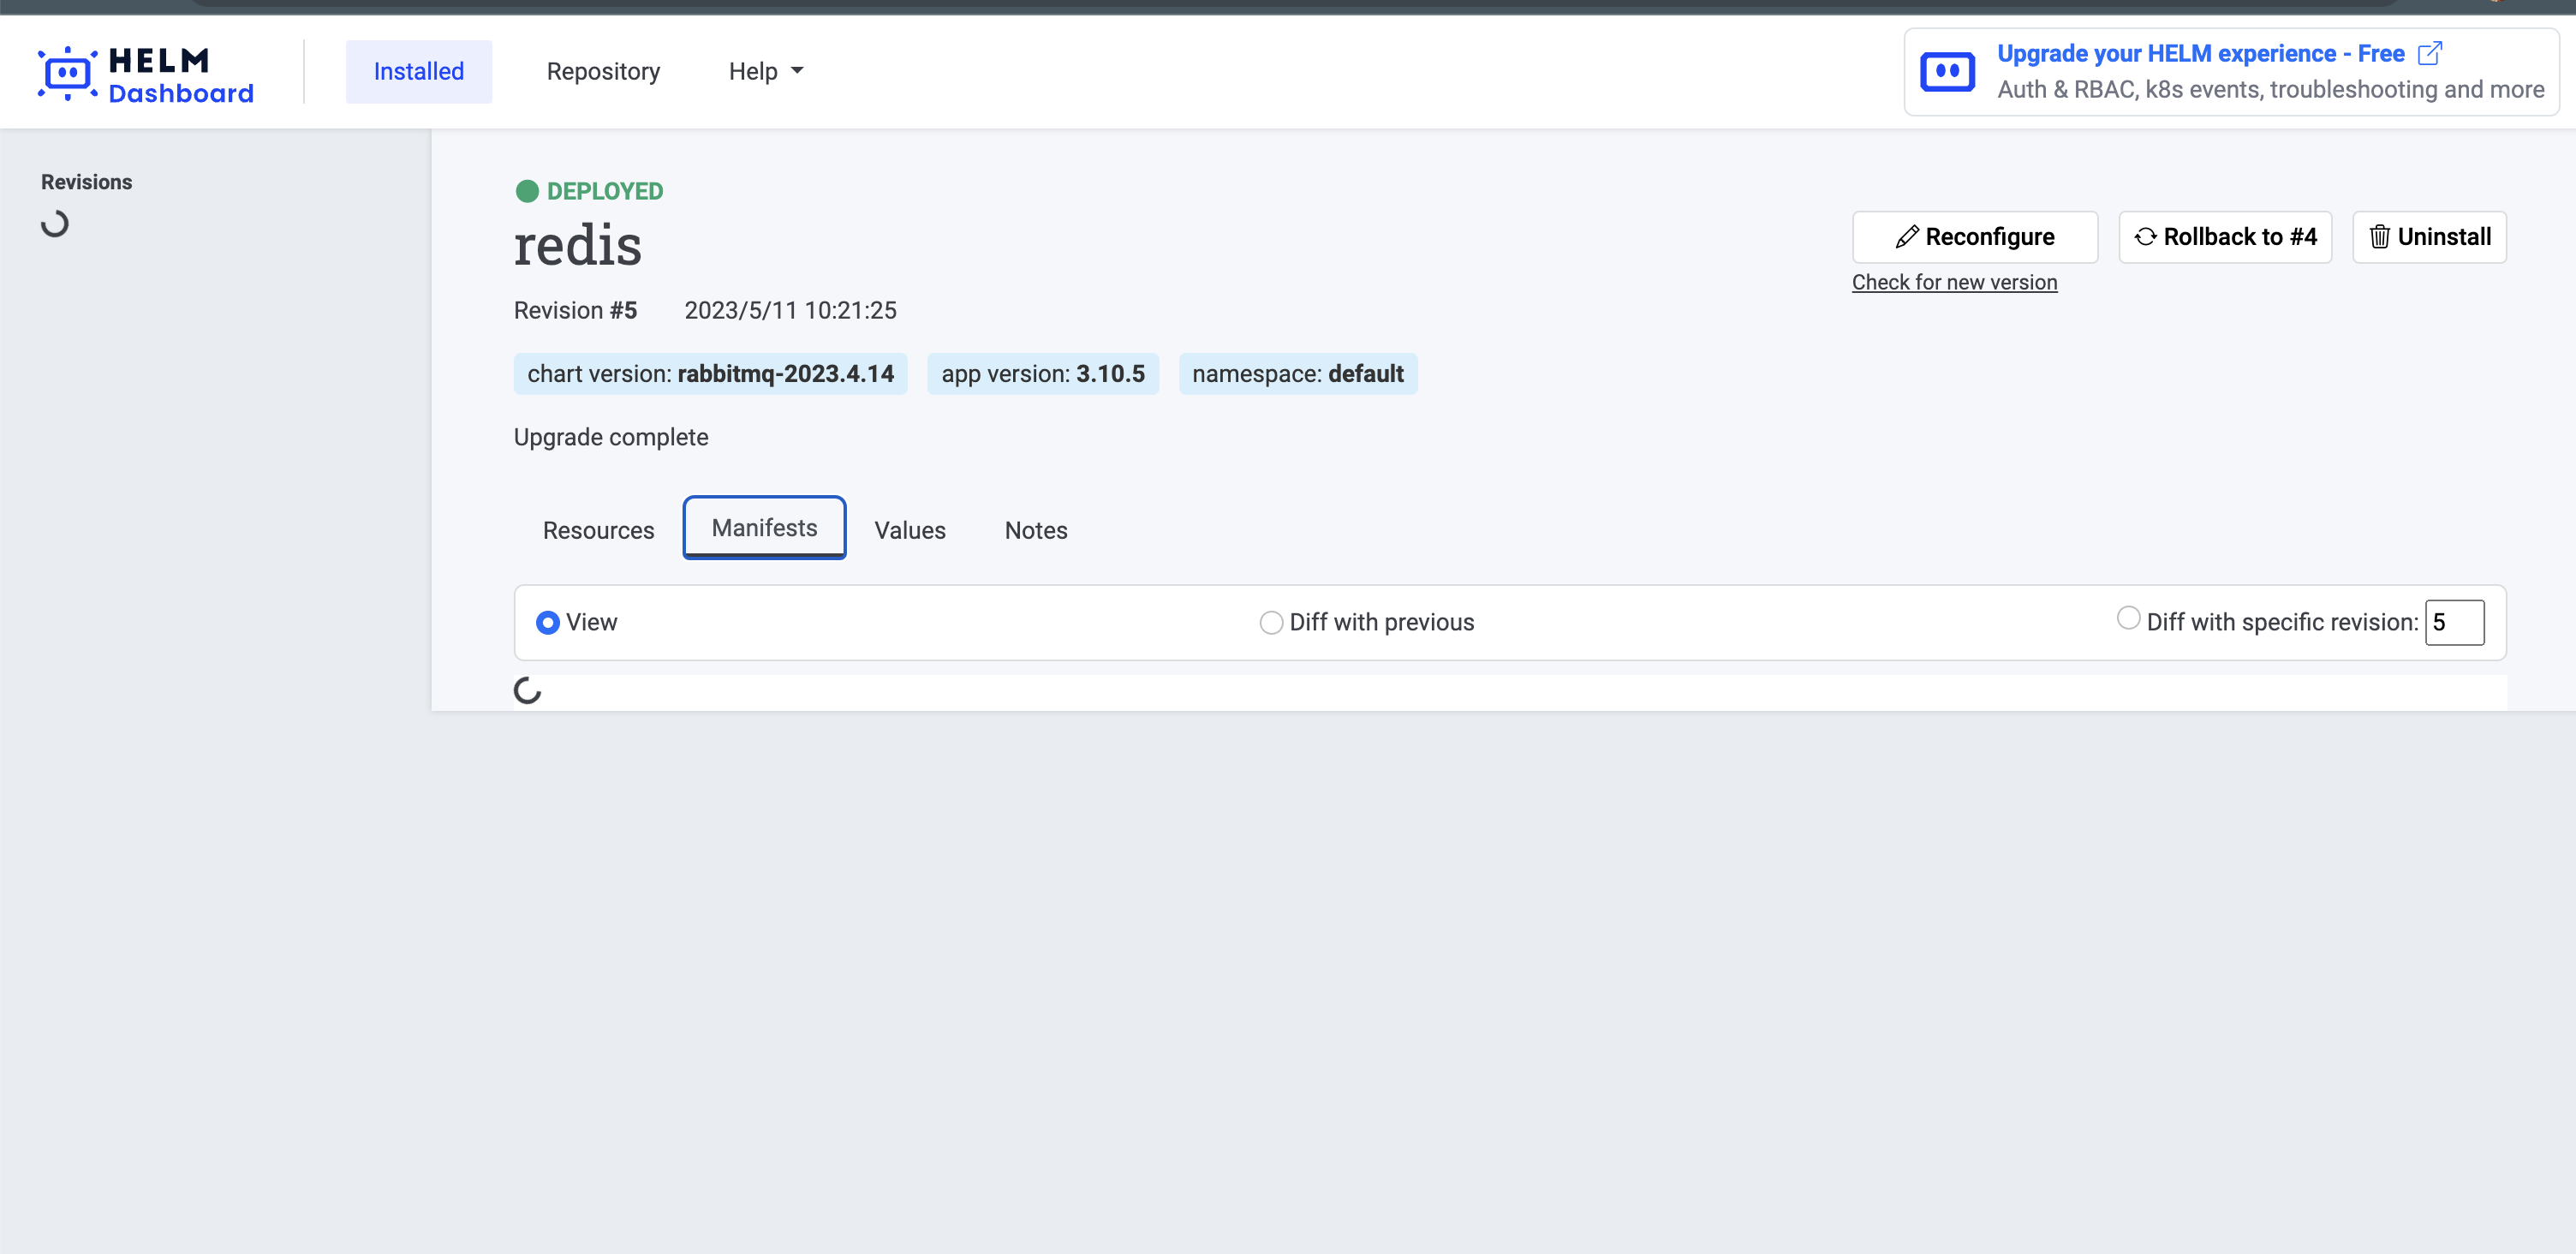
Task: Select the pencil icon on the Reconfigure button
Action: point(1909,236)
